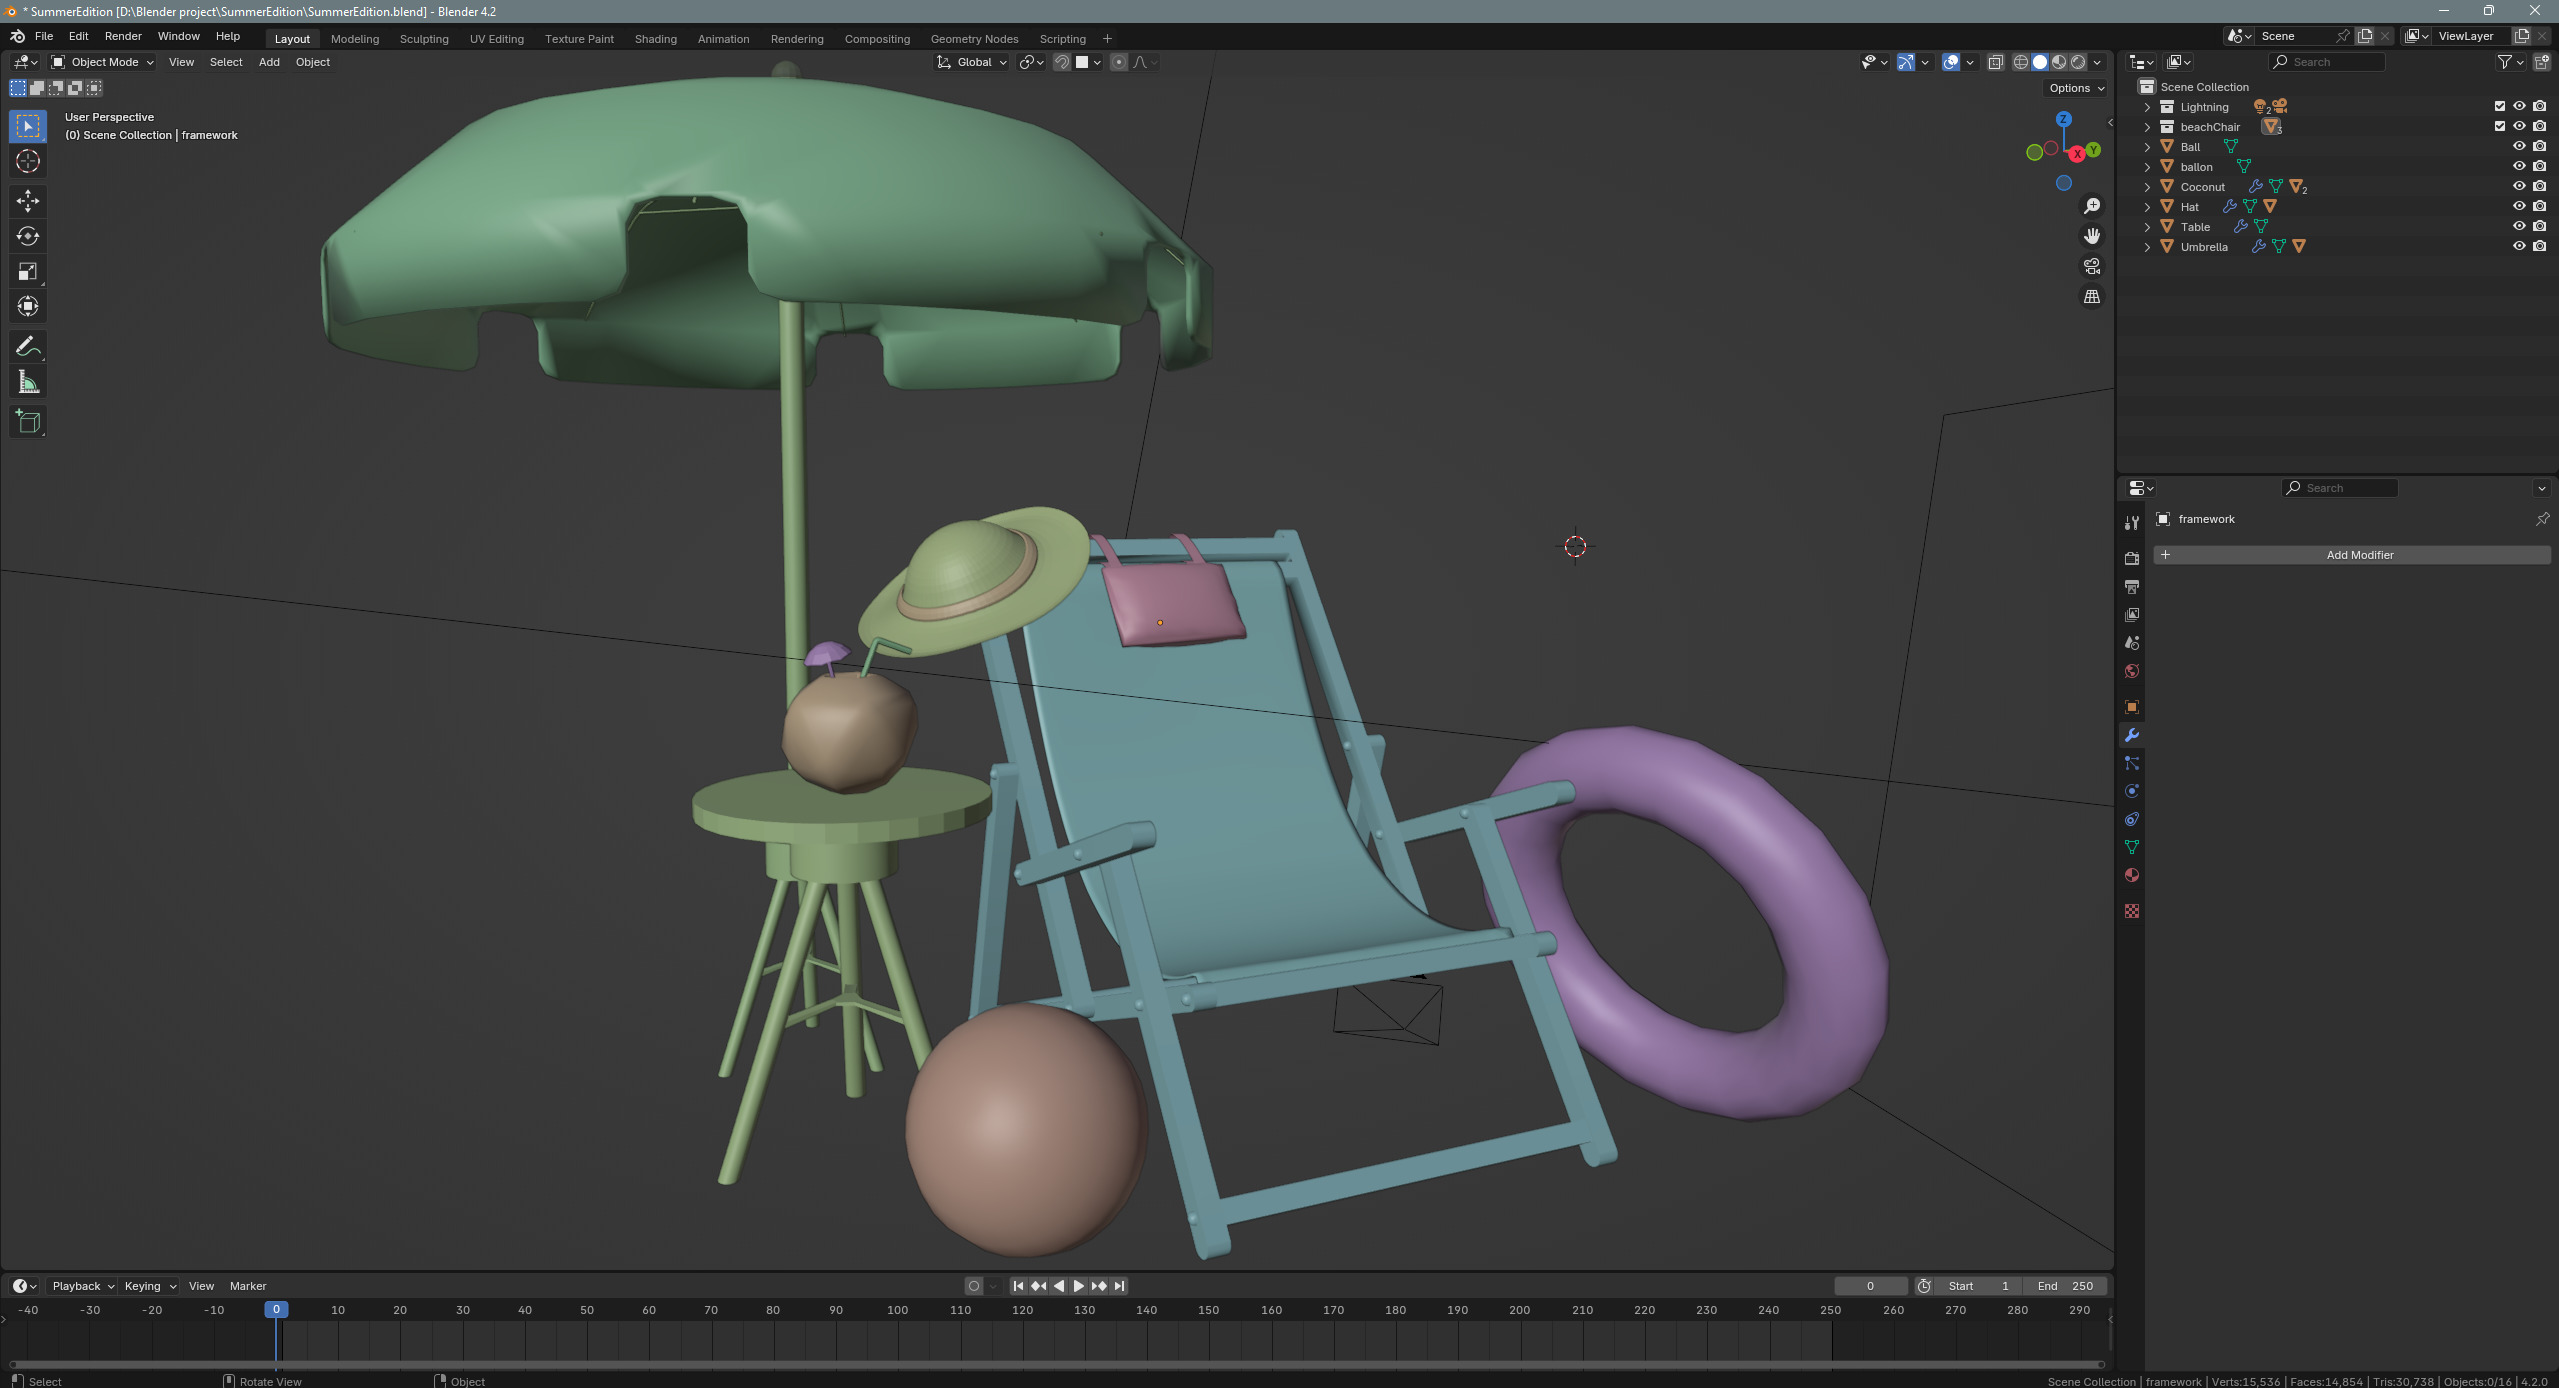
Task: Open the World properties tab
Action: coord(2132,671)
